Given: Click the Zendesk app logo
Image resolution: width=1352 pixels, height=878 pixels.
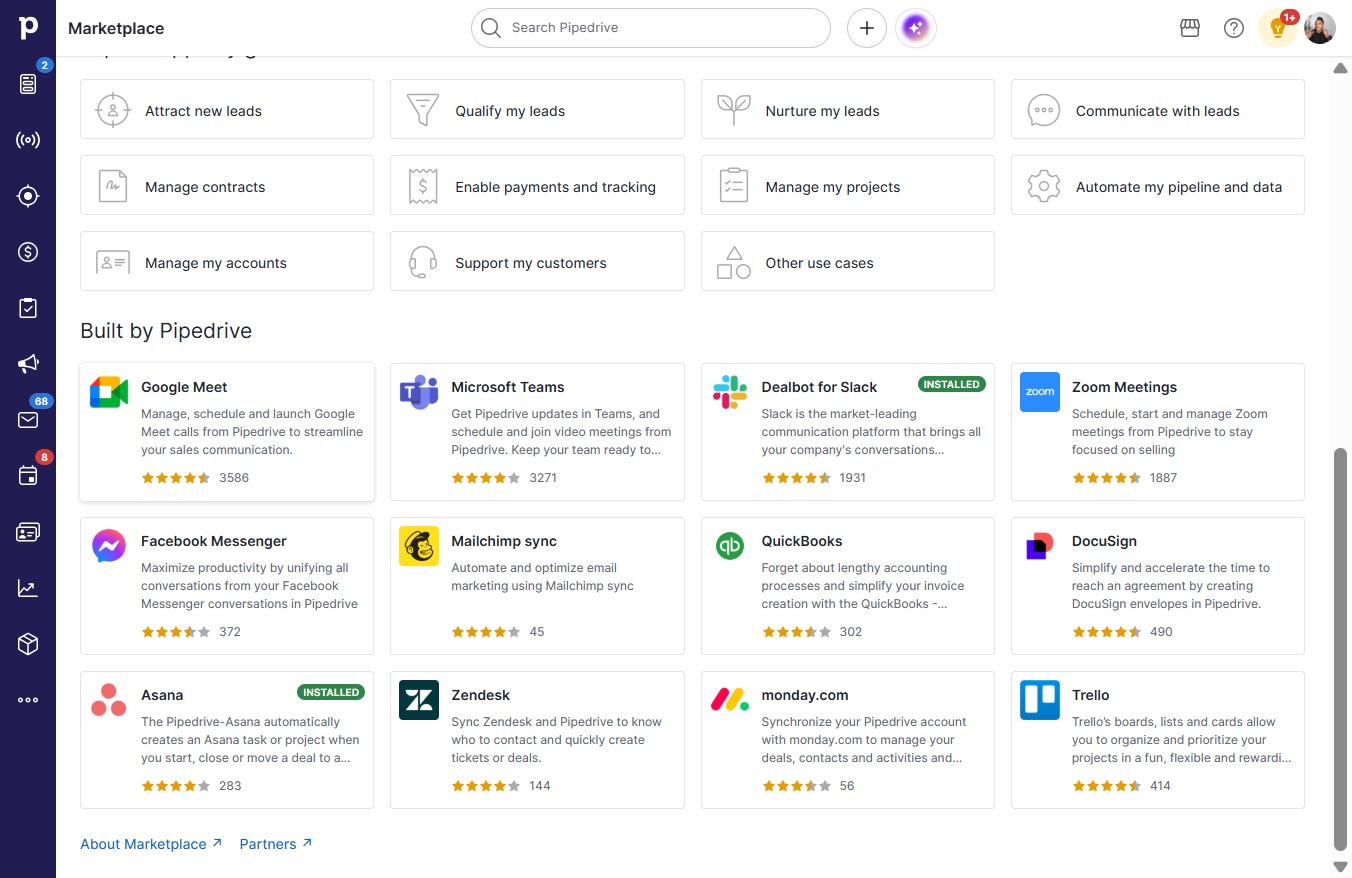Looking at the screenshot, I should 419,700.
